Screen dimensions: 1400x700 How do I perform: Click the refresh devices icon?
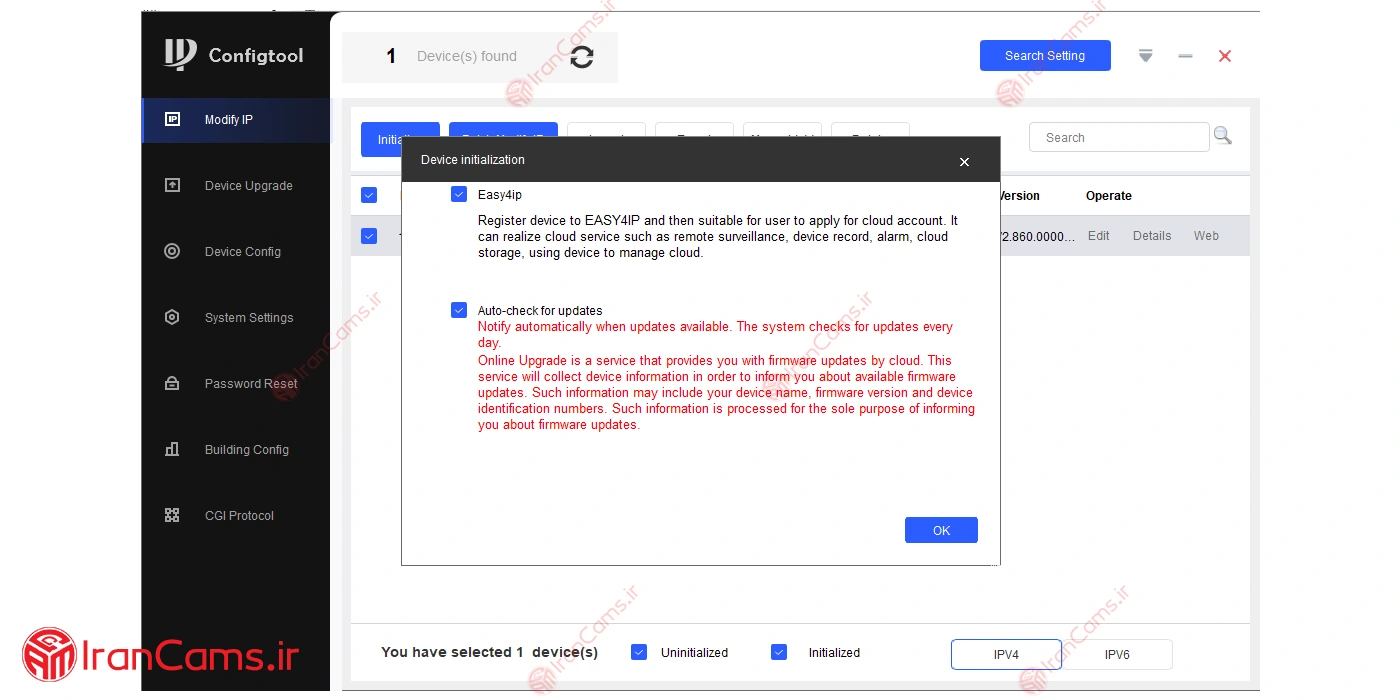582,57
